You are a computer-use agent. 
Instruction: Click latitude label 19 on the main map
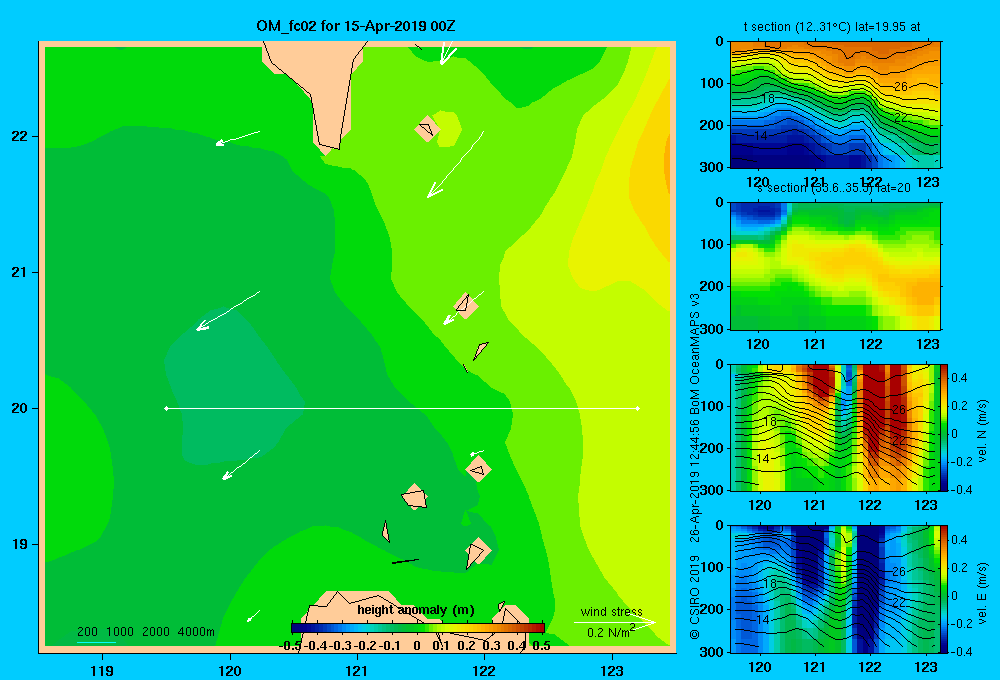[x=19, y=544]
